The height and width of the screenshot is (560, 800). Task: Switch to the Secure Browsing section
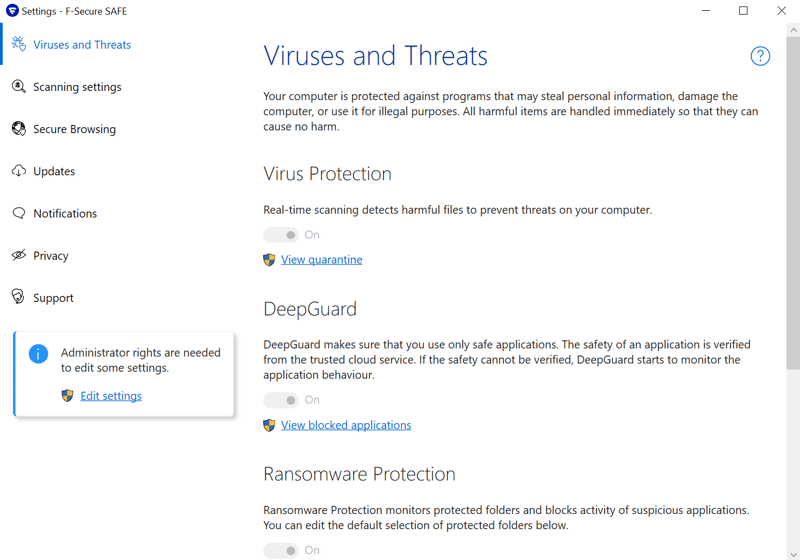[x=74, y=130]
